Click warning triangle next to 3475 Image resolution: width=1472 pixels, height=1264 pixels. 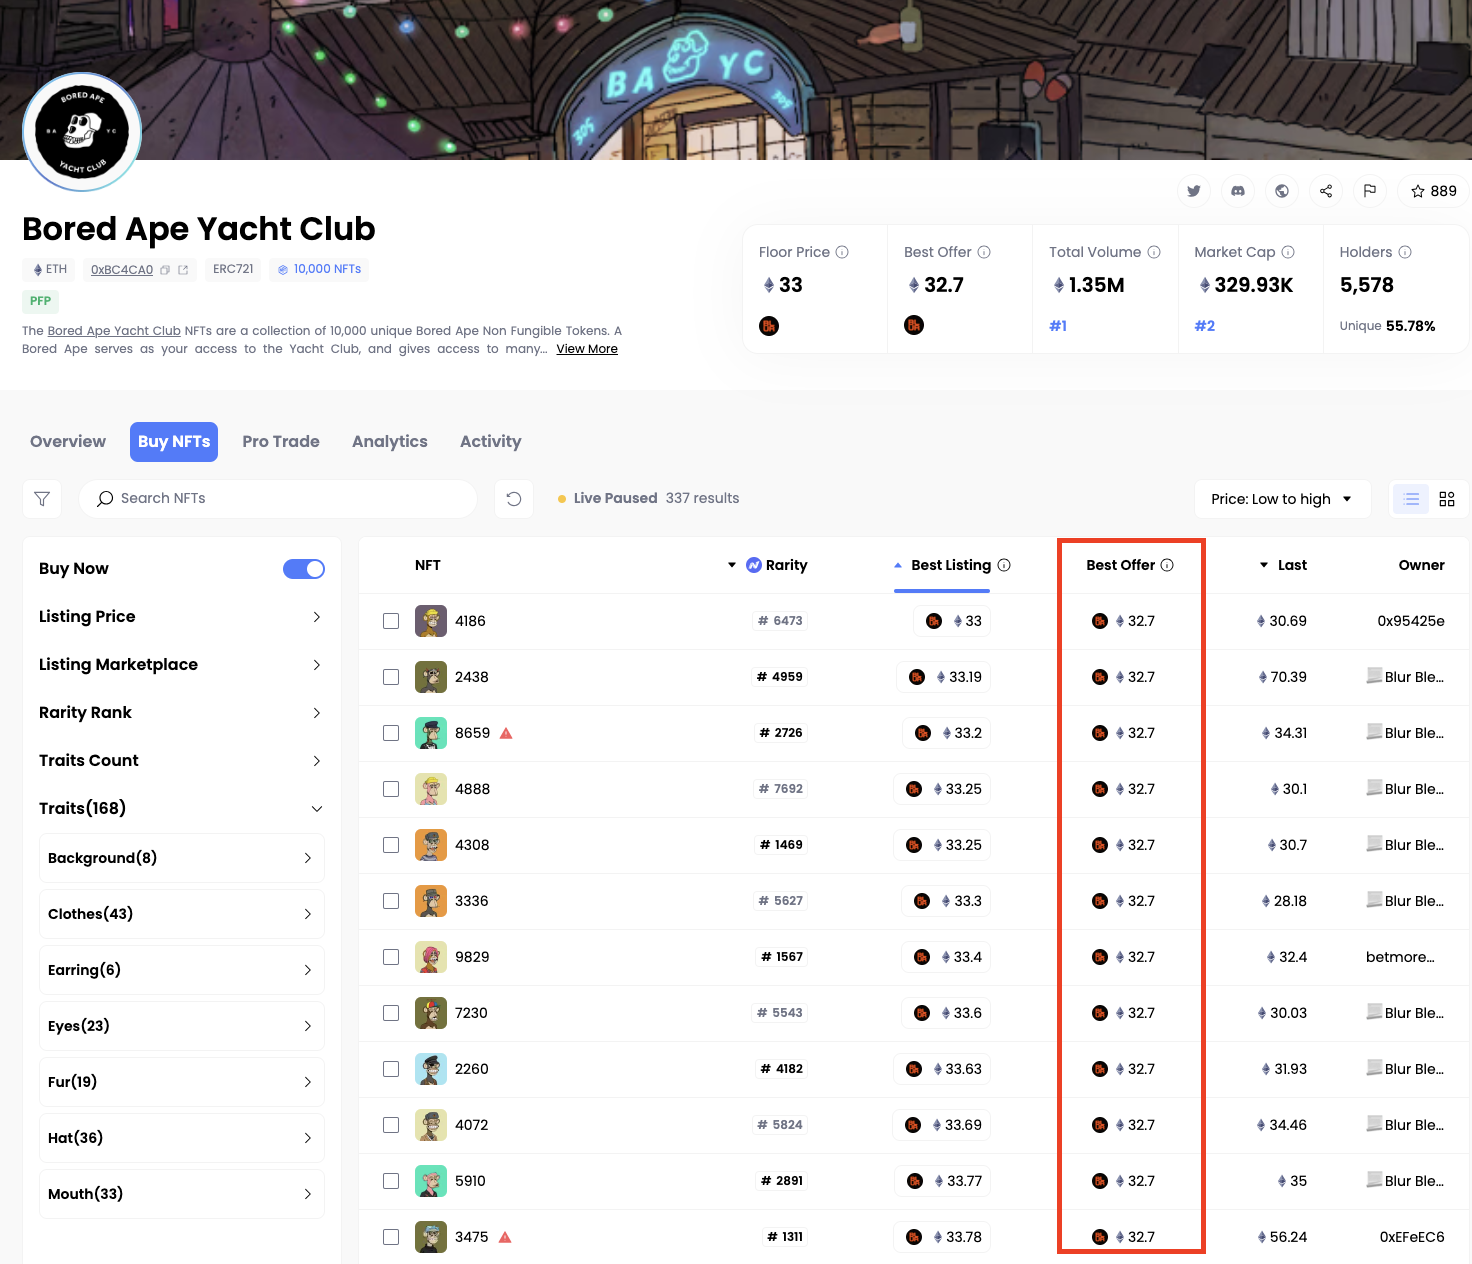tap(505, 1237)
